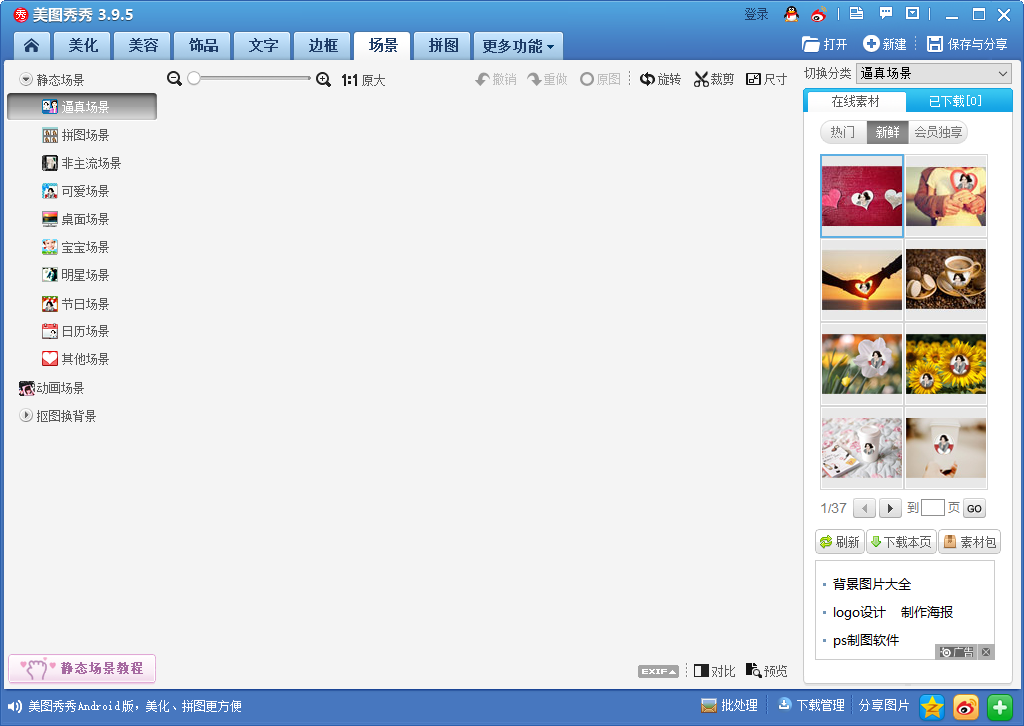Viewport: 1024px width, 726px height.
Task: Reset zoom to 1:1 原大
Action: click(x=364, y=80)
